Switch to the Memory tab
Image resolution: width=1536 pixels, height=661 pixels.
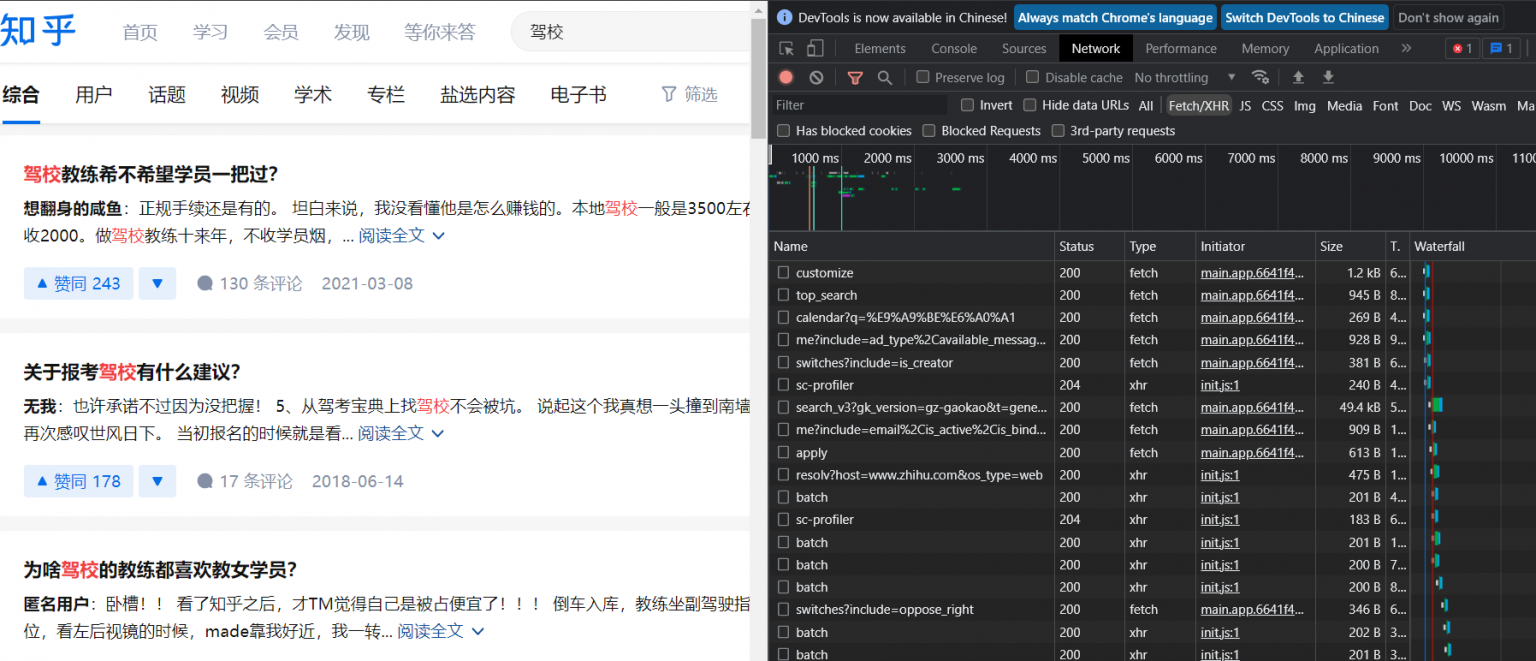point(1265,48)
